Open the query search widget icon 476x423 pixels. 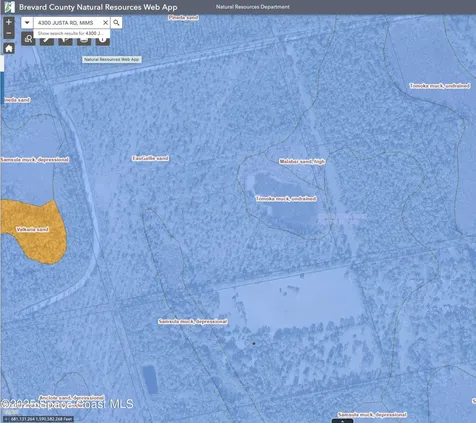pos(28,39)
